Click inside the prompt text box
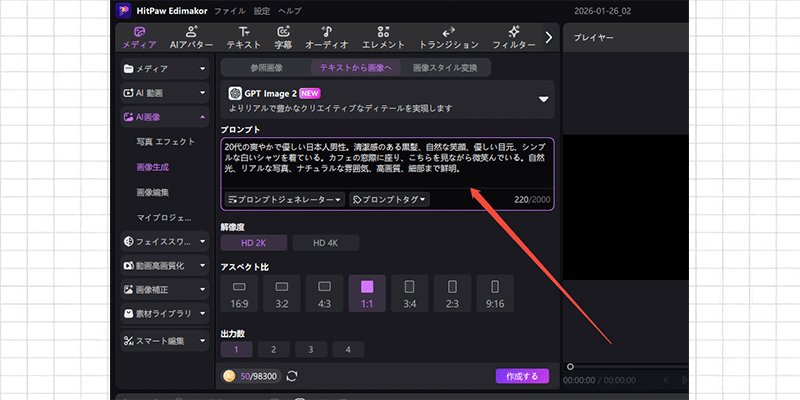 387,163
